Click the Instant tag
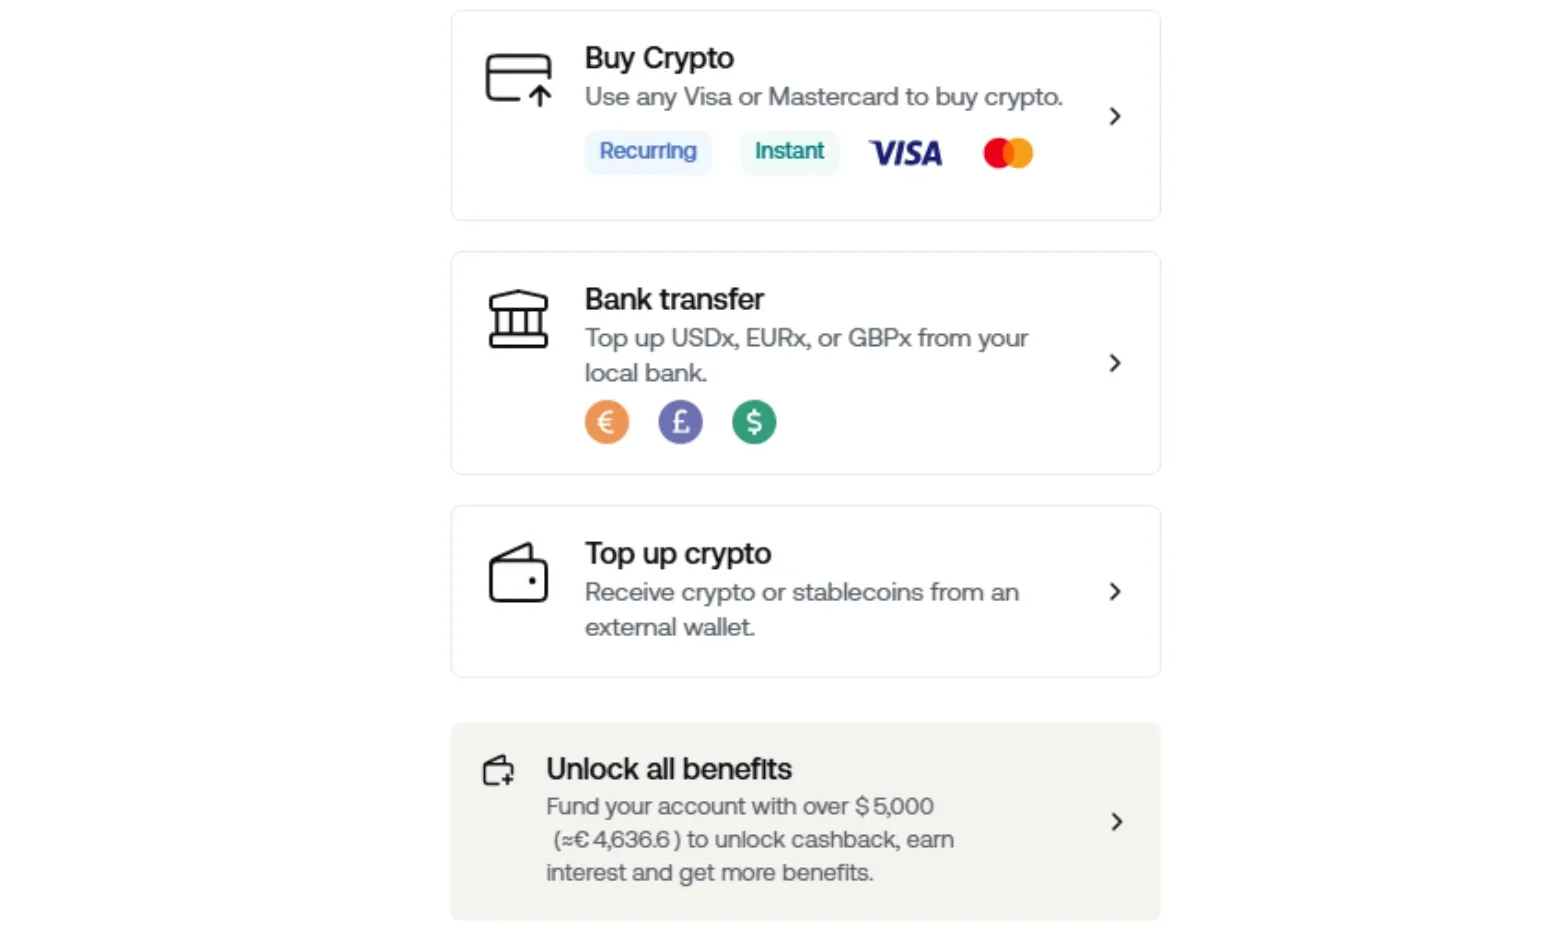The width and height of the screenshot is (1563, 938). pos(790,152)
